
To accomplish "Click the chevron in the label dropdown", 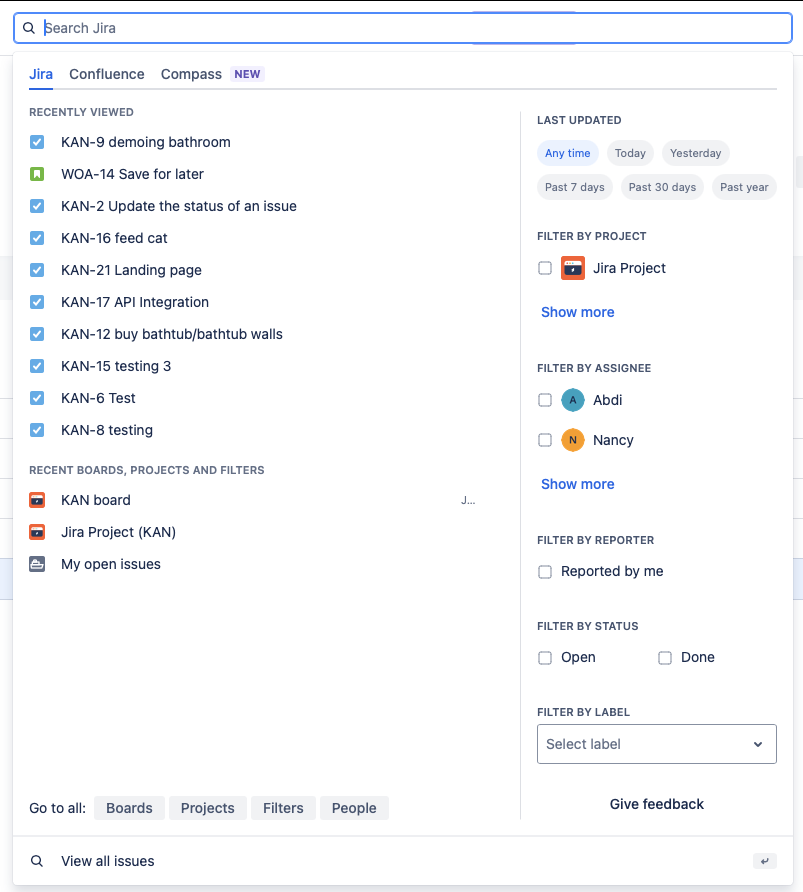I will [758, 744].
